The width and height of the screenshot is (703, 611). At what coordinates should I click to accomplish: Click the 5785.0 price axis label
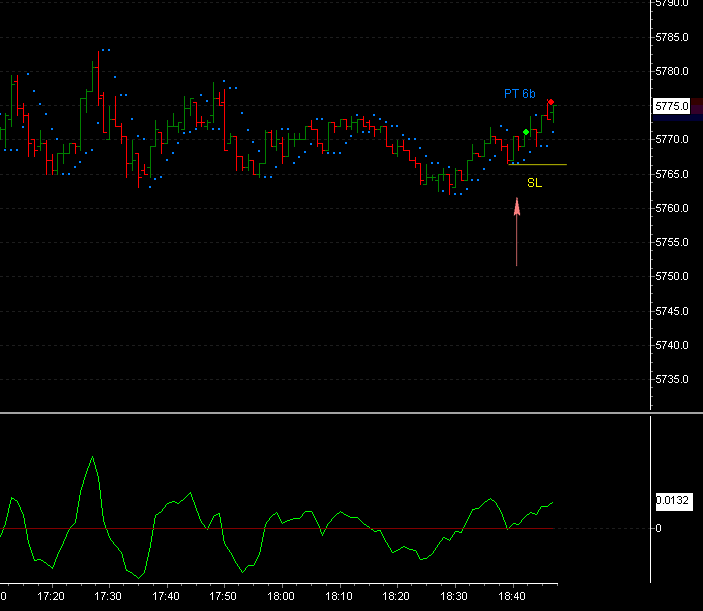tap(672, 37)
